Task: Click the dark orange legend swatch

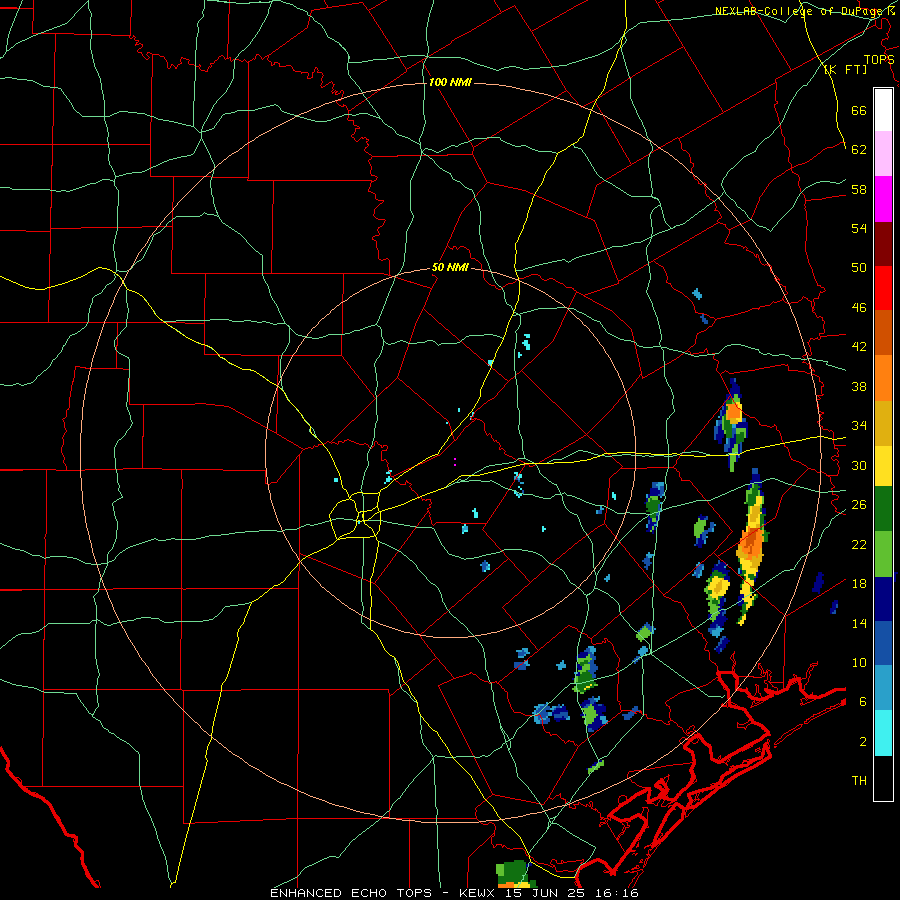Action: click(x=883, y=333)
